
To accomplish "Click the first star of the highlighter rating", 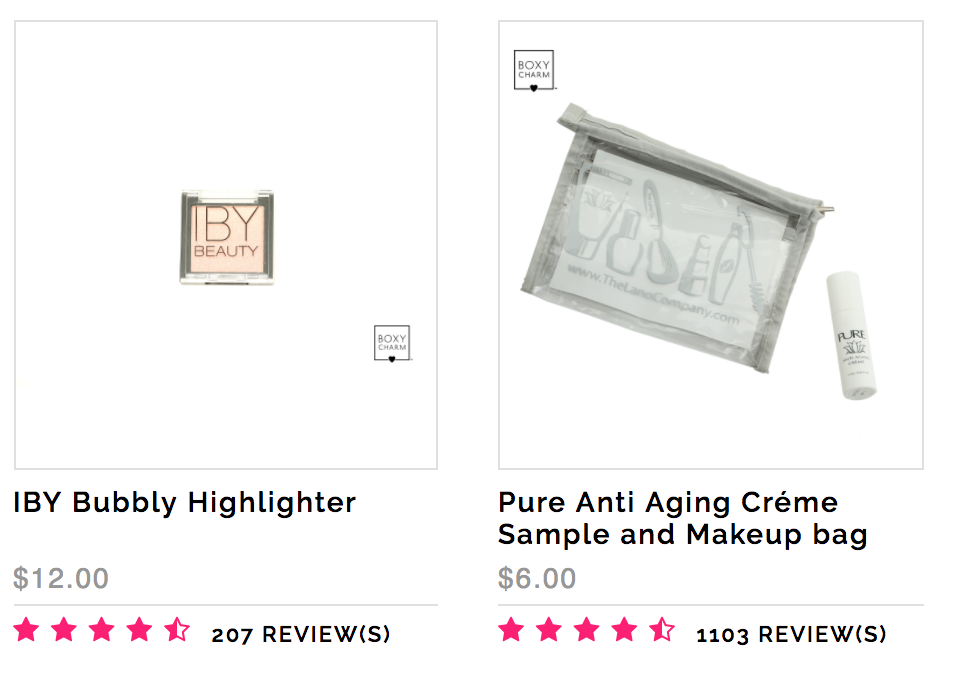I will click(x=26, y=630).
